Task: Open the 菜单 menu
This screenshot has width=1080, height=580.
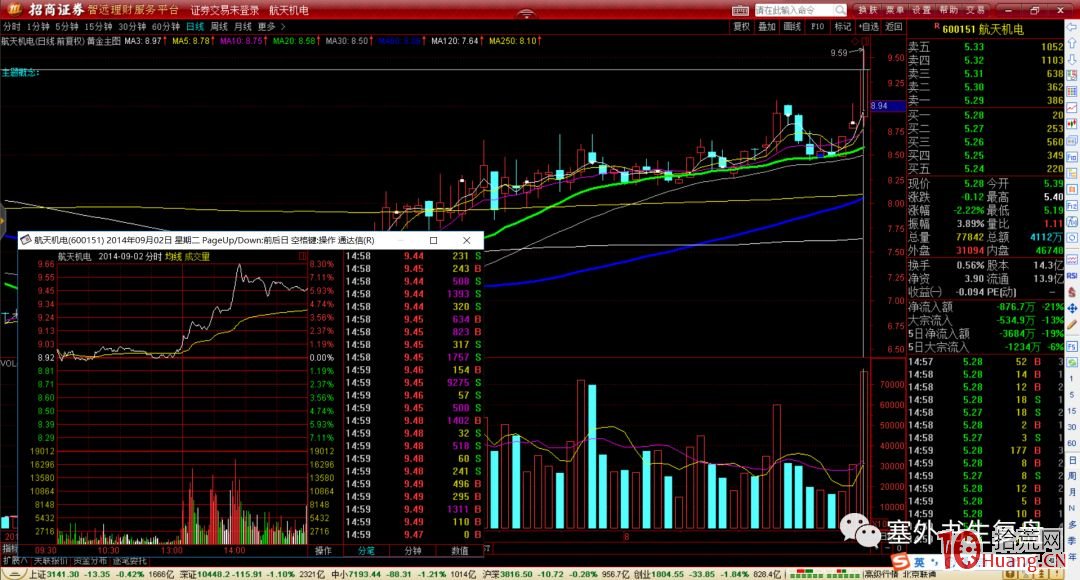Action: (895, 10)
